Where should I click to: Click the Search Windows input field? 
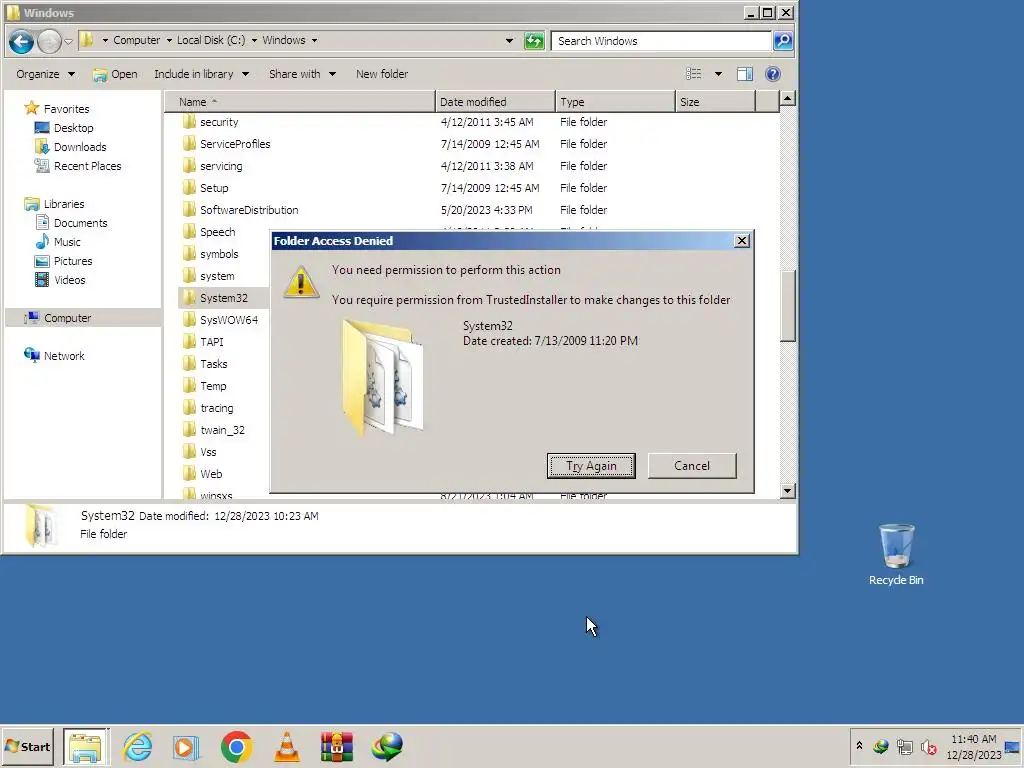coord(661,41)
